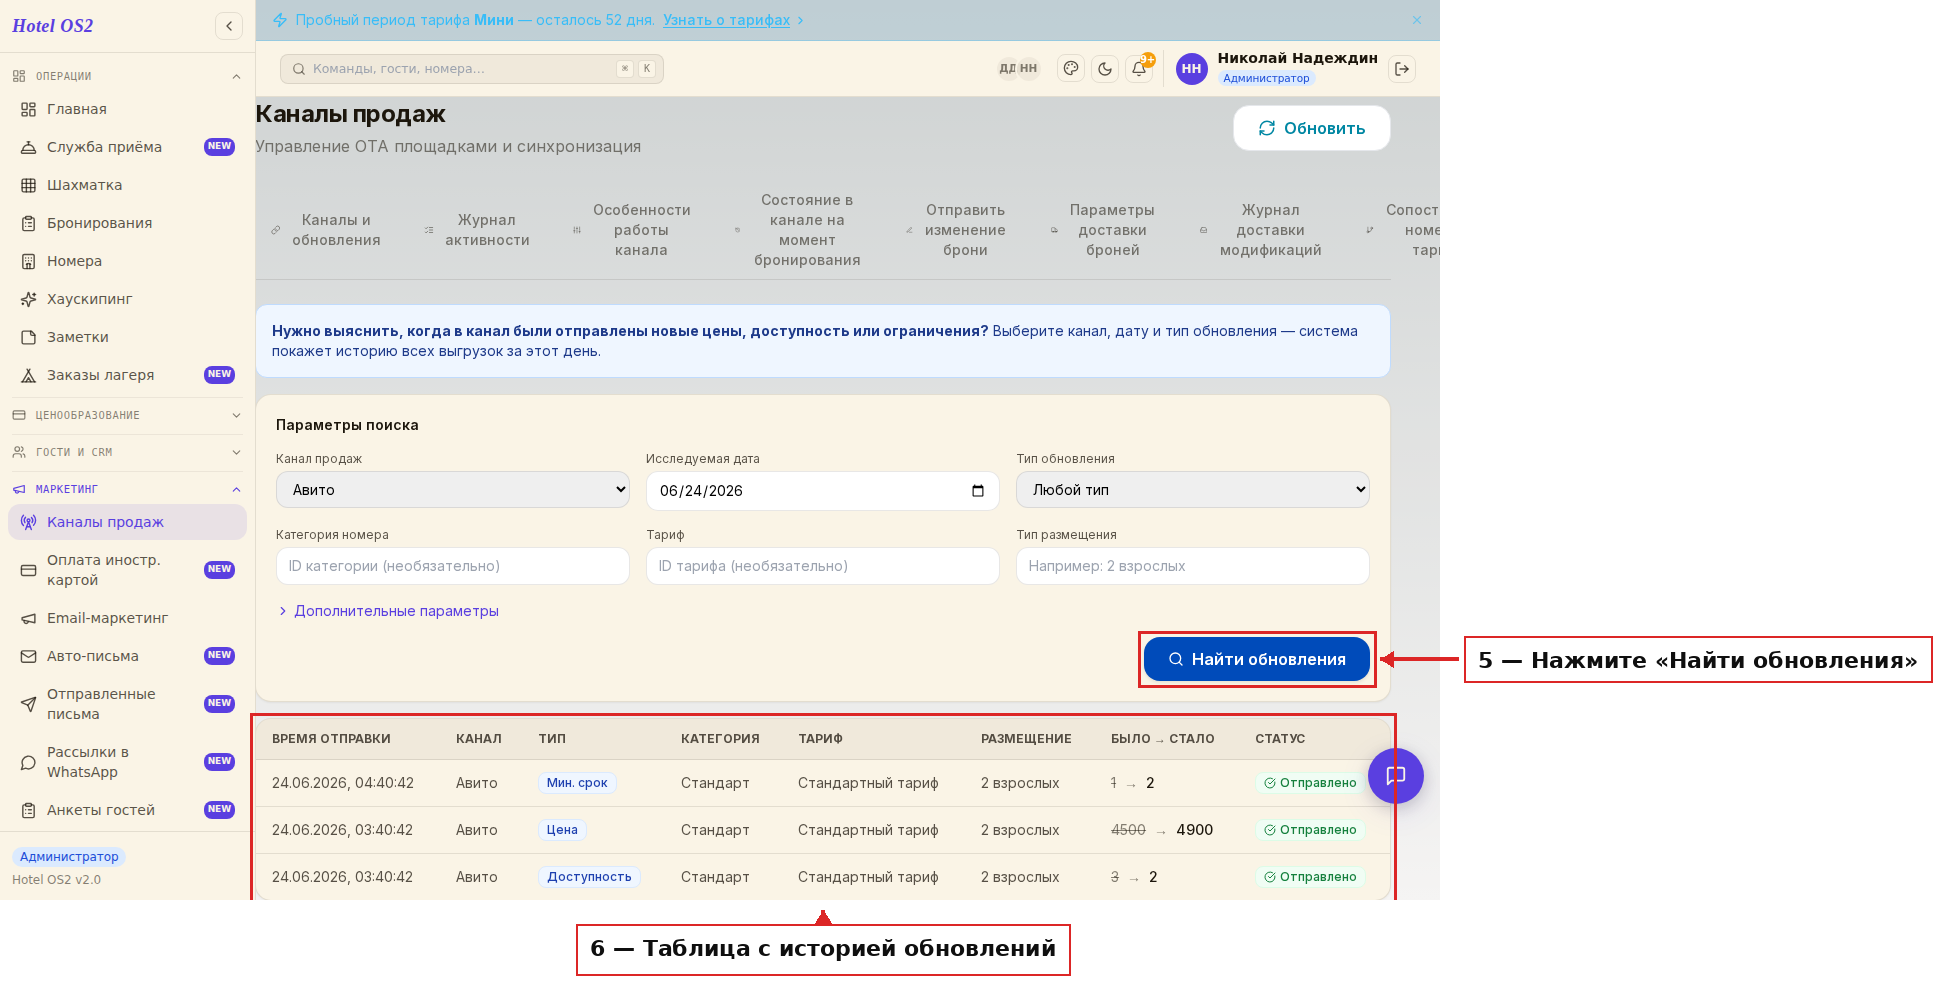Open Шахматка grid view
Viewport: 1956px width, 999px height.
pos(127,185)
